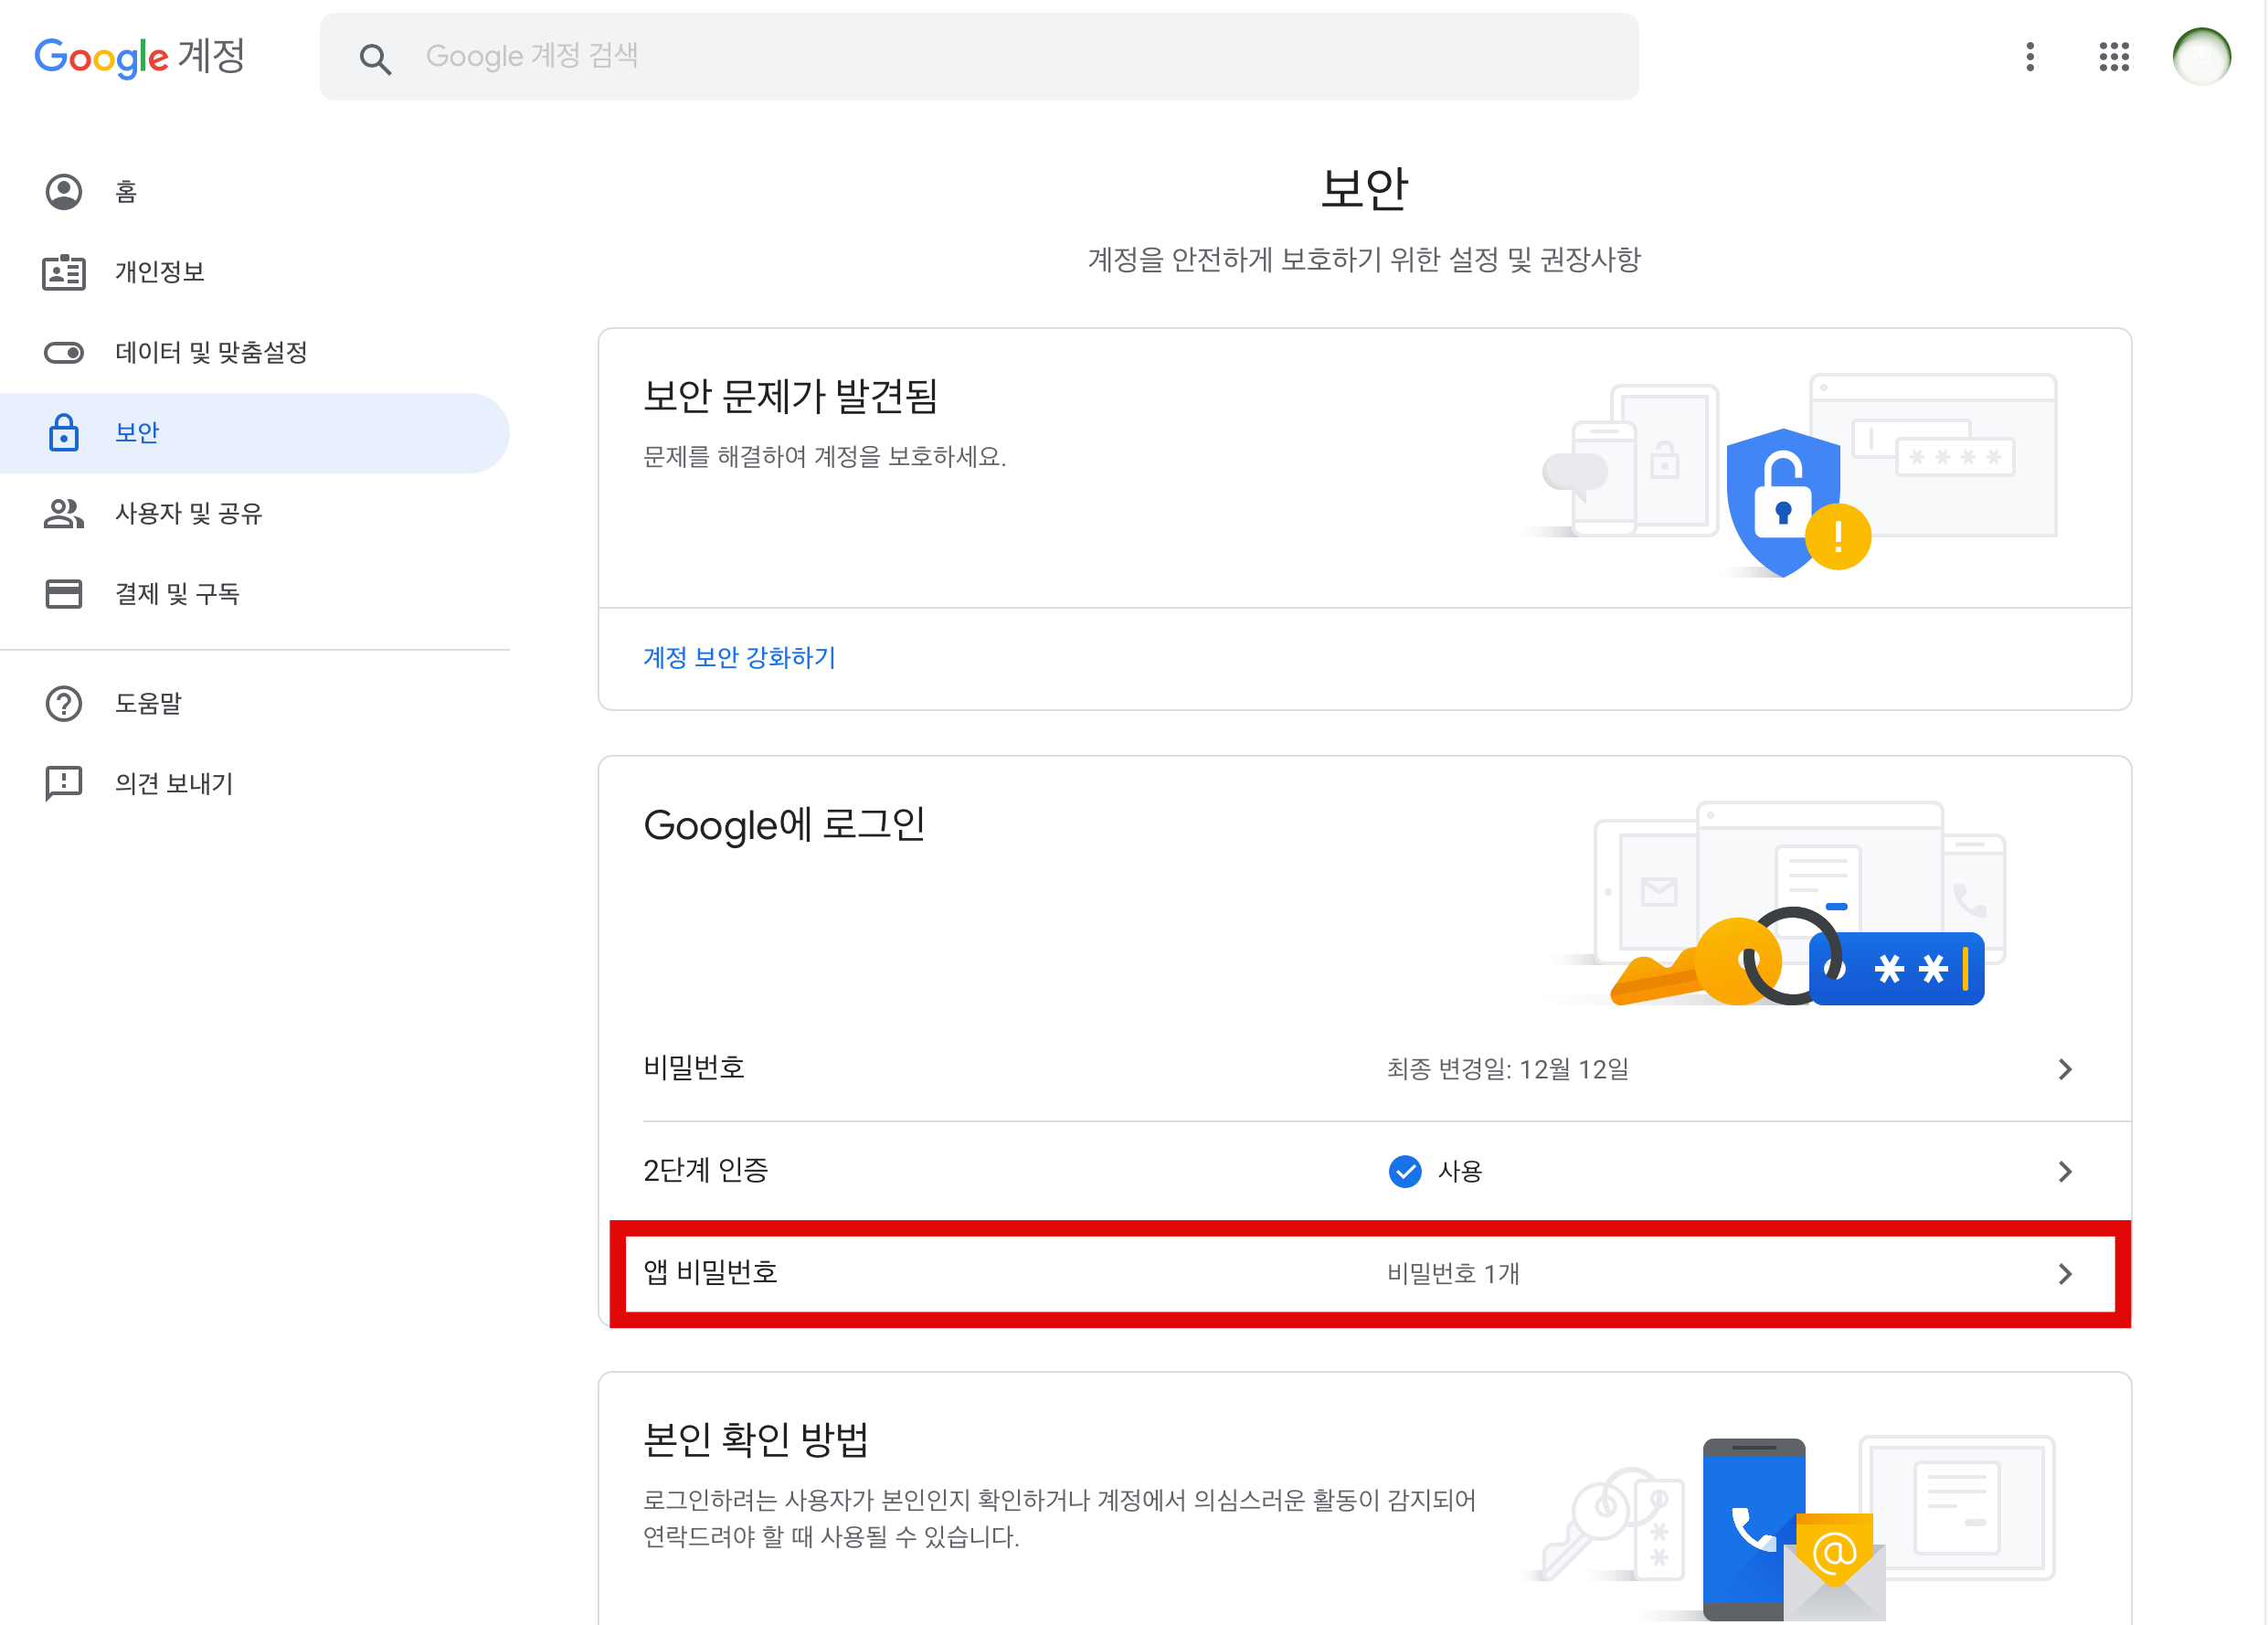The height and width of the screenshot is (1625, 2268).
Task: Click the account profile avatar
Action: [x=2200, y=57]
